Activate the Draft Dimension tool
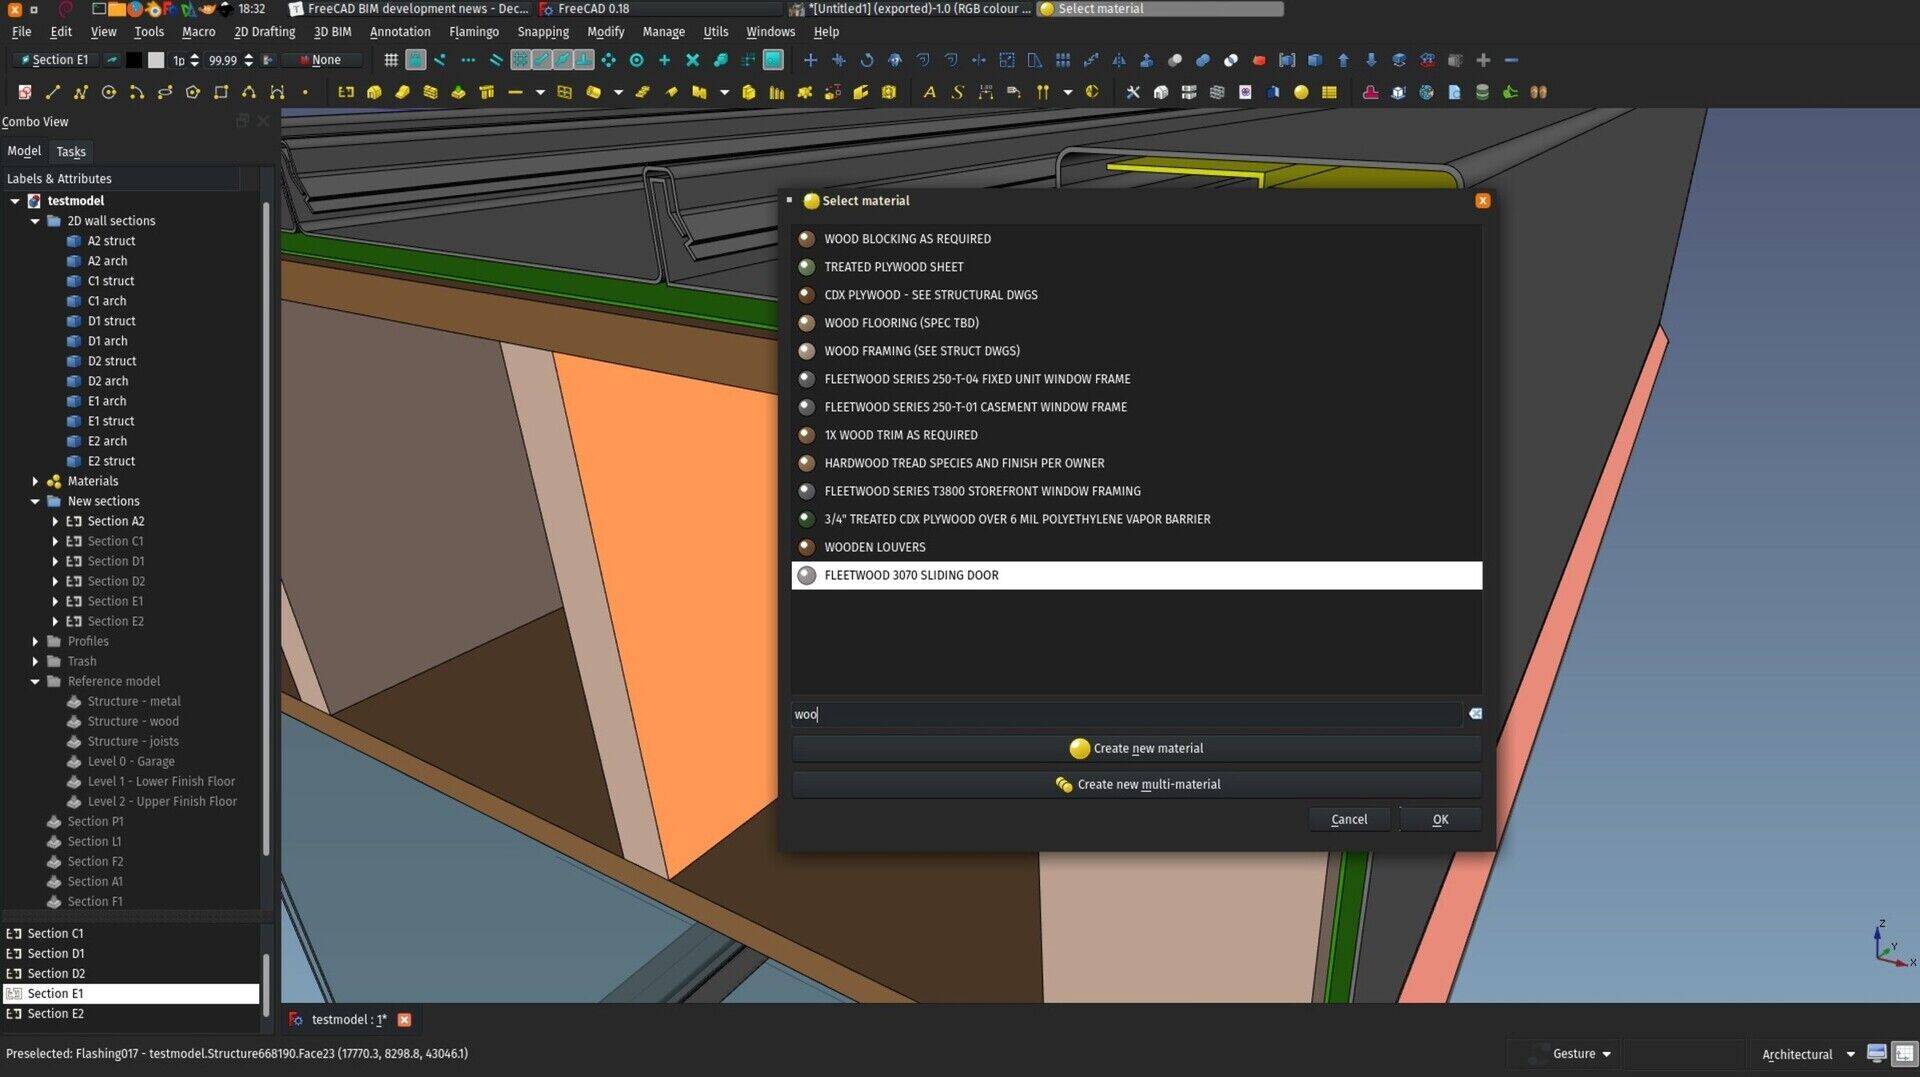Screen dimensions: 1920x1077 tap(986, 92)
